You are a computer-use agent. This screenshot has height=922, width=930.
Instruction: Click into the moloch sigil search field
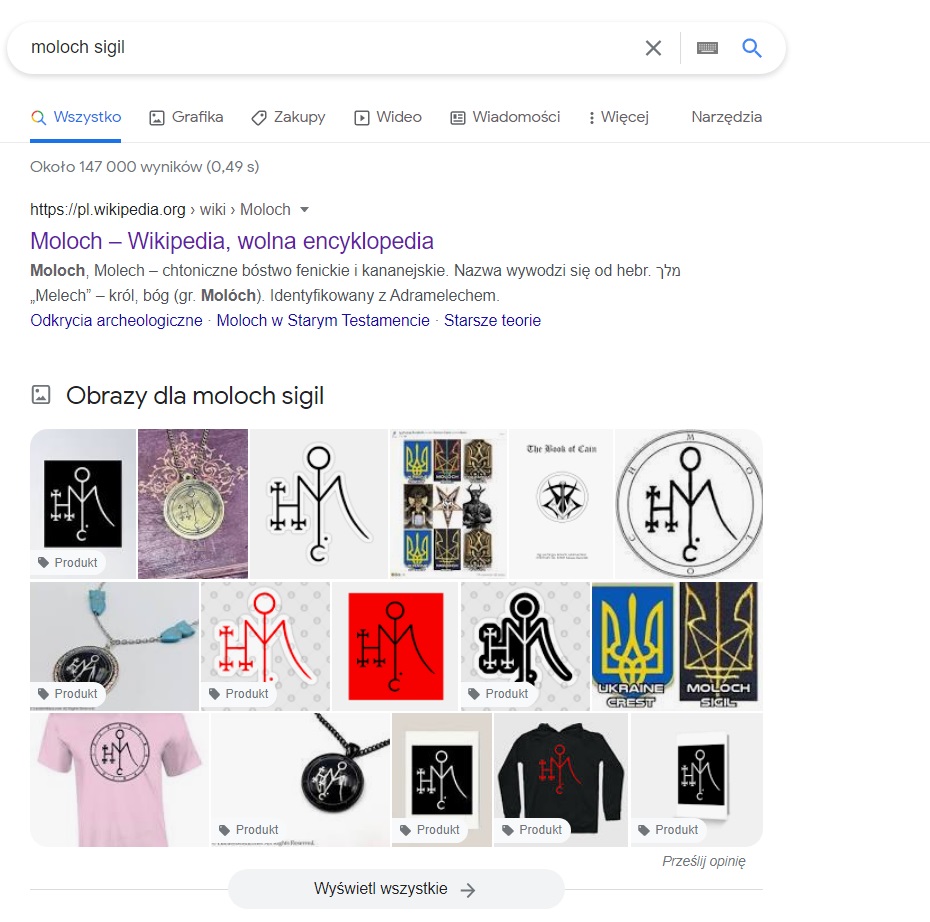(332, 48)
